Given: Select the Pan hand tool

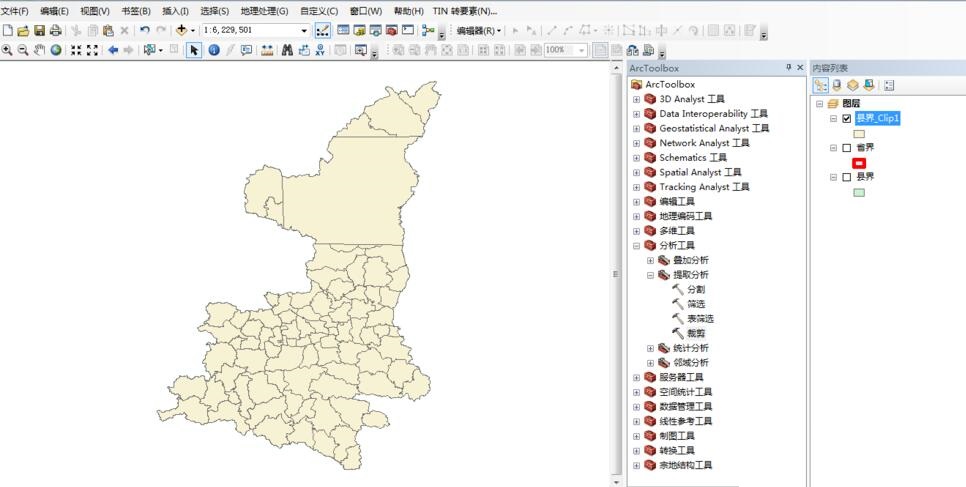Looking at the screenshot, I should [x=39, y=50].
